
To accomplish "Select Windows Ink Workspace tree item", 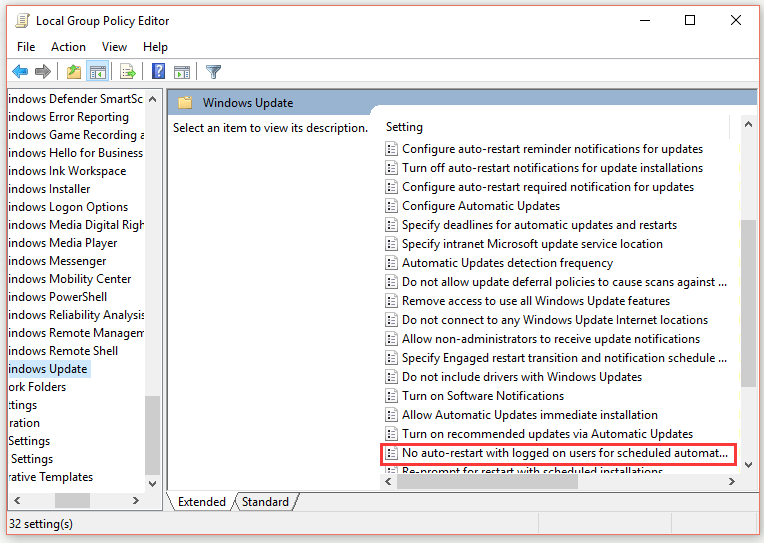I will 67,171.
